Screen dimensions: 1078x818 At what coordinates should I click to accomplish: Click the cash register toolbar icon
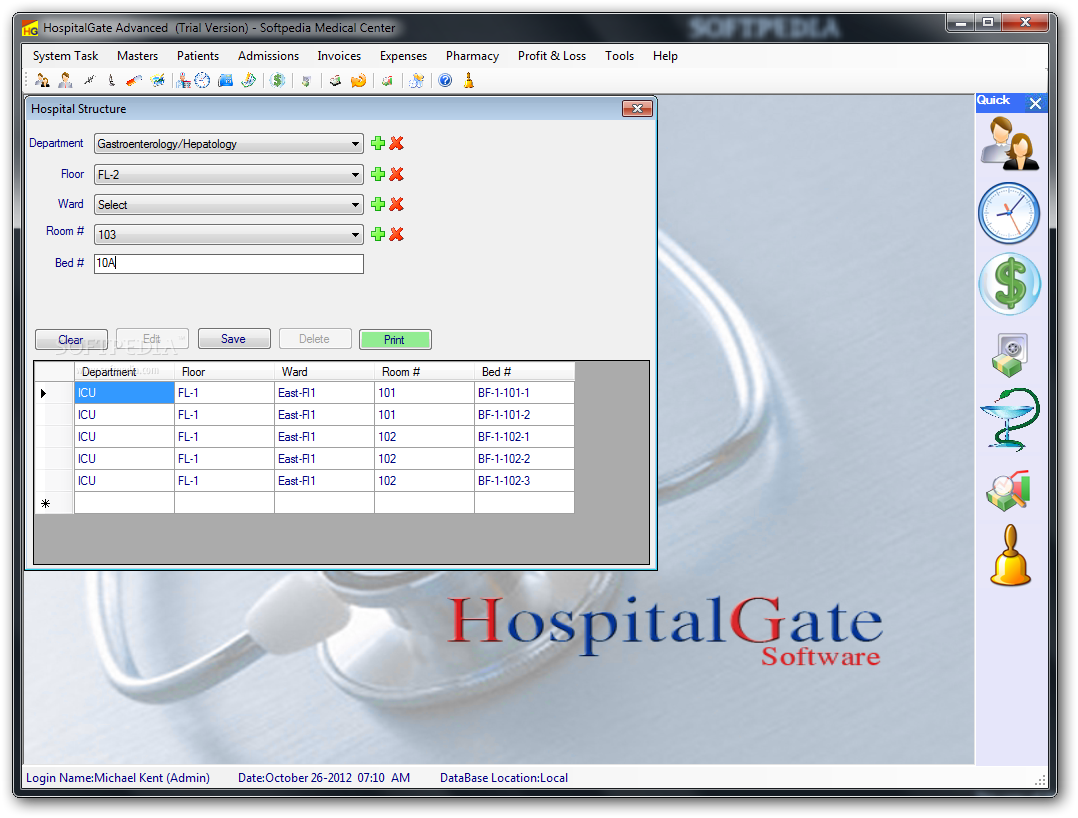(335, 80)
